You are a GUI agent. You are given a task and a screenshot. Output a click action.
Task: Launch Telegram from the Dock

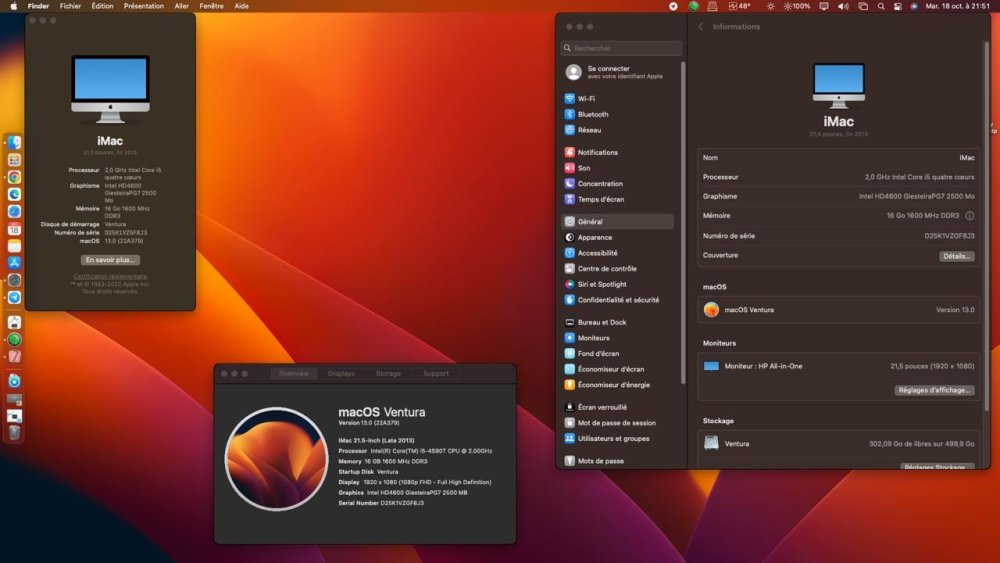tap(14, 297)
